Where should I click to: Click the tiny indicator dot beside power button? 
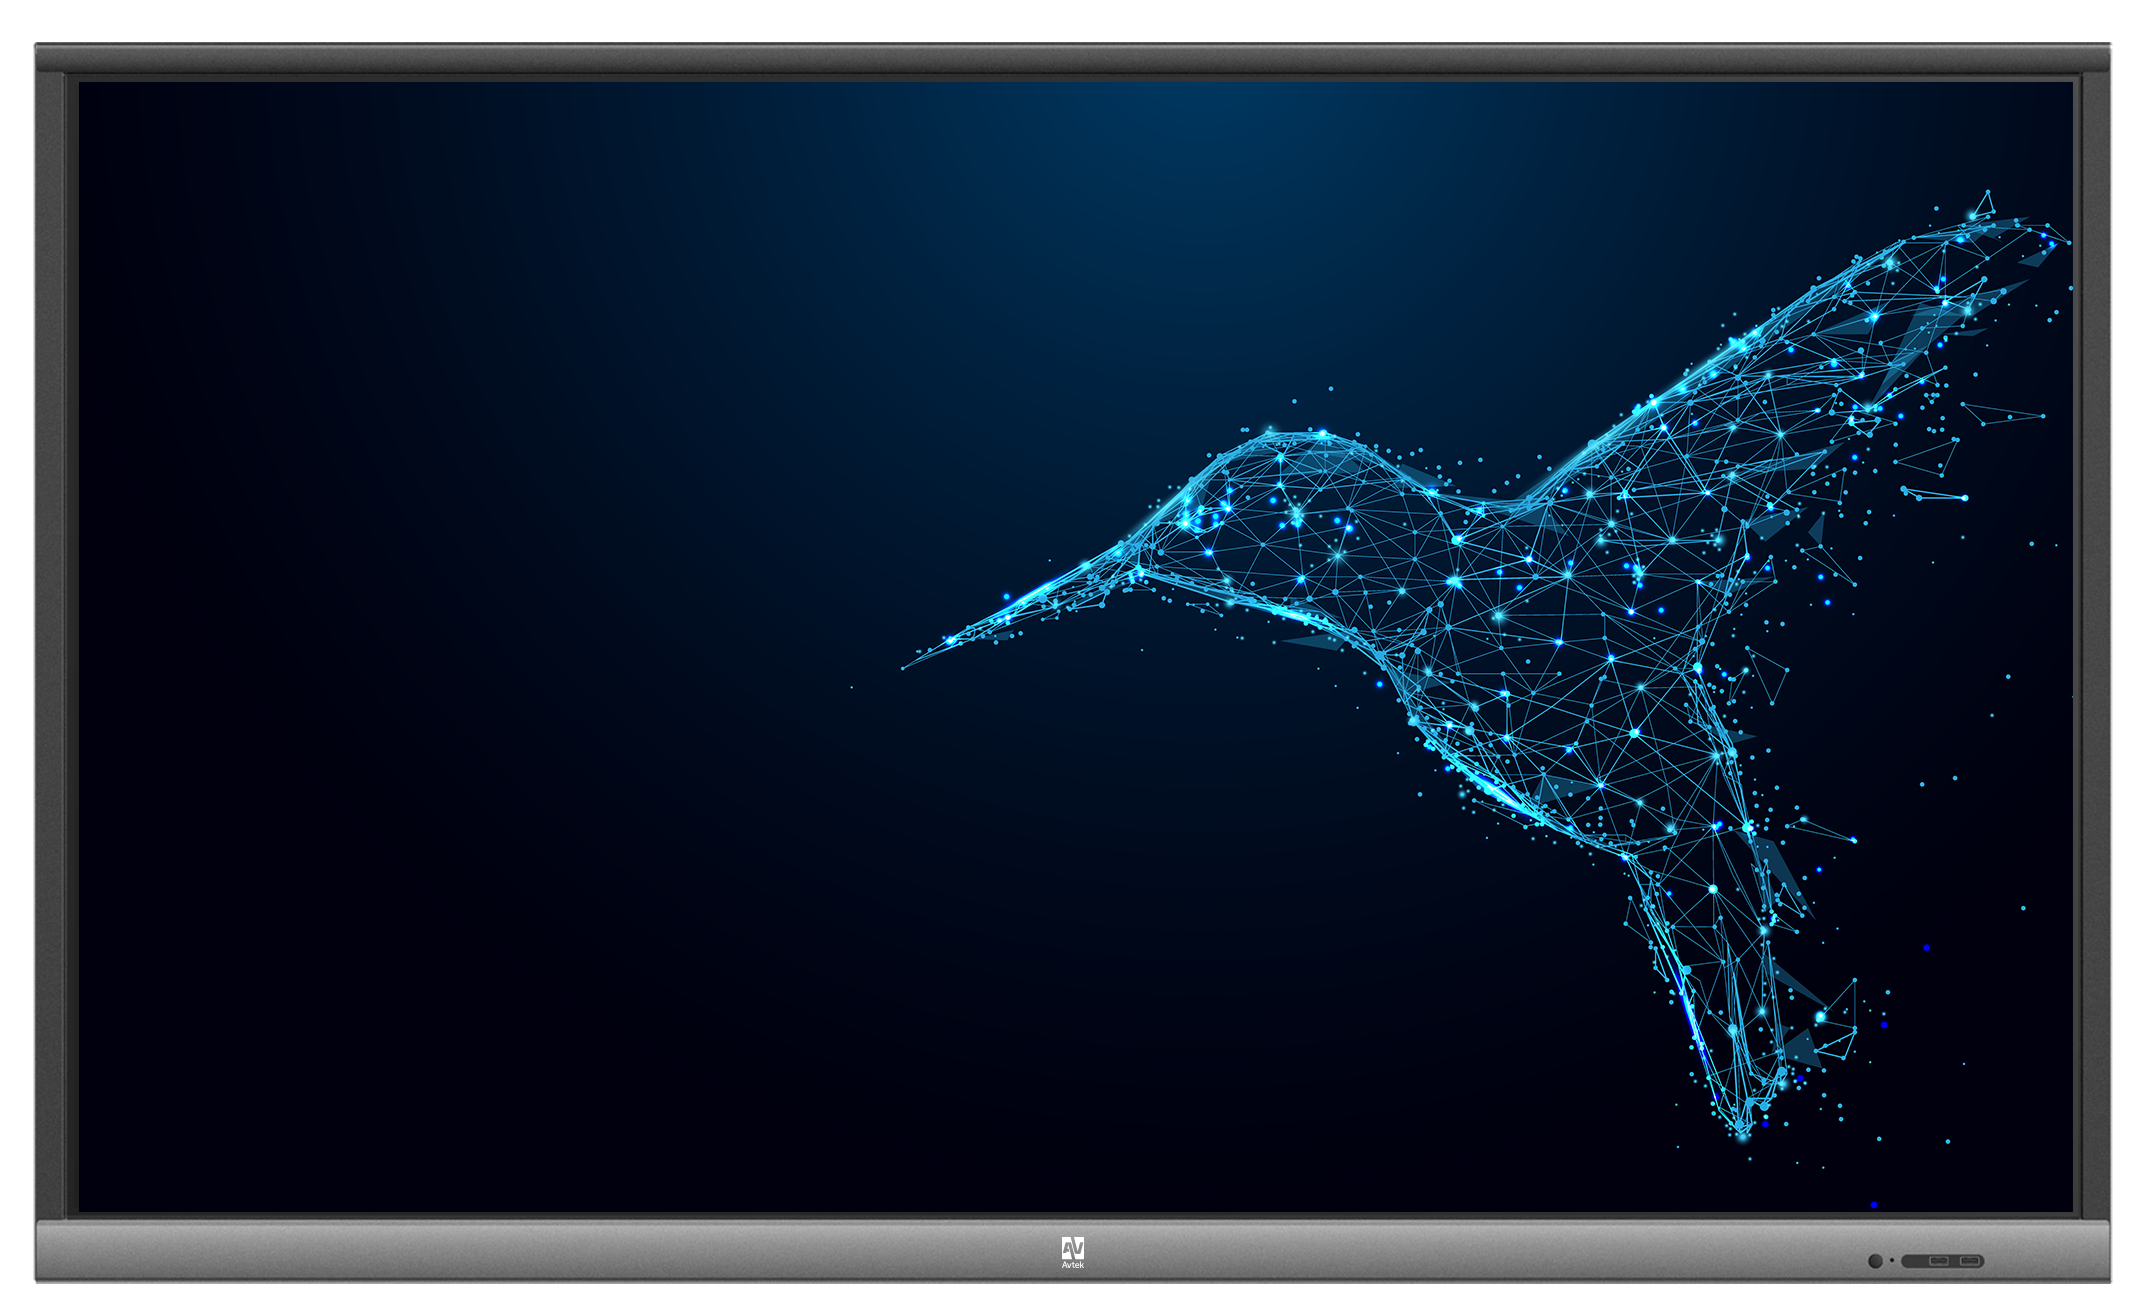pos(1892,1260)
